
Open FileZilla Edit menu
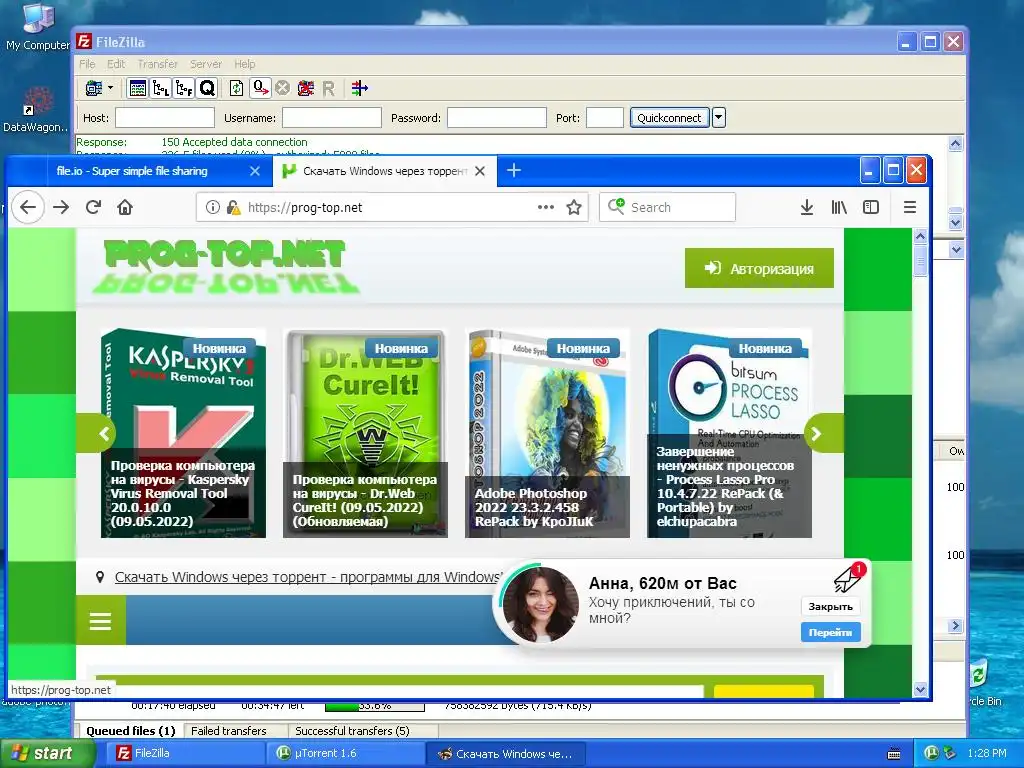(116, 64)
